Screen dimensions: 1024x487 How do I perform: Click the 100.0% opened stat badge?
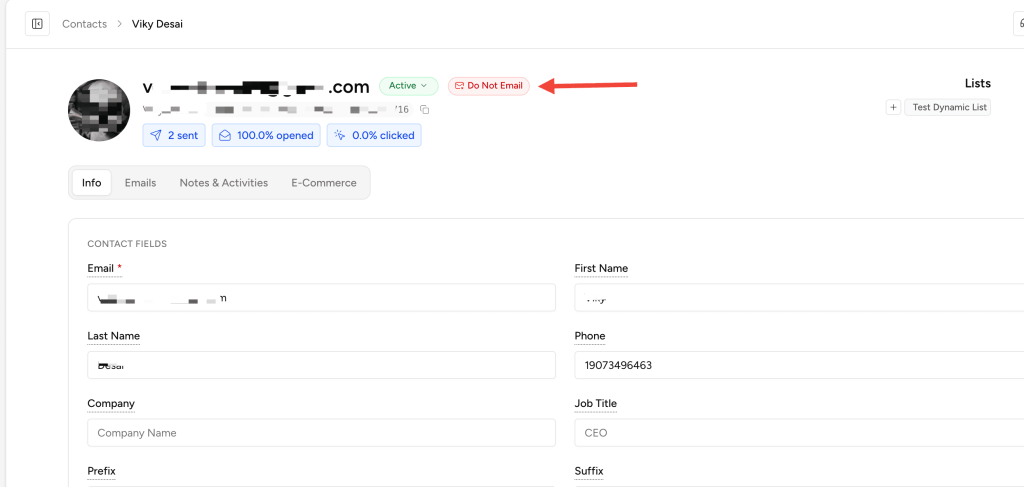coord(266,135)
